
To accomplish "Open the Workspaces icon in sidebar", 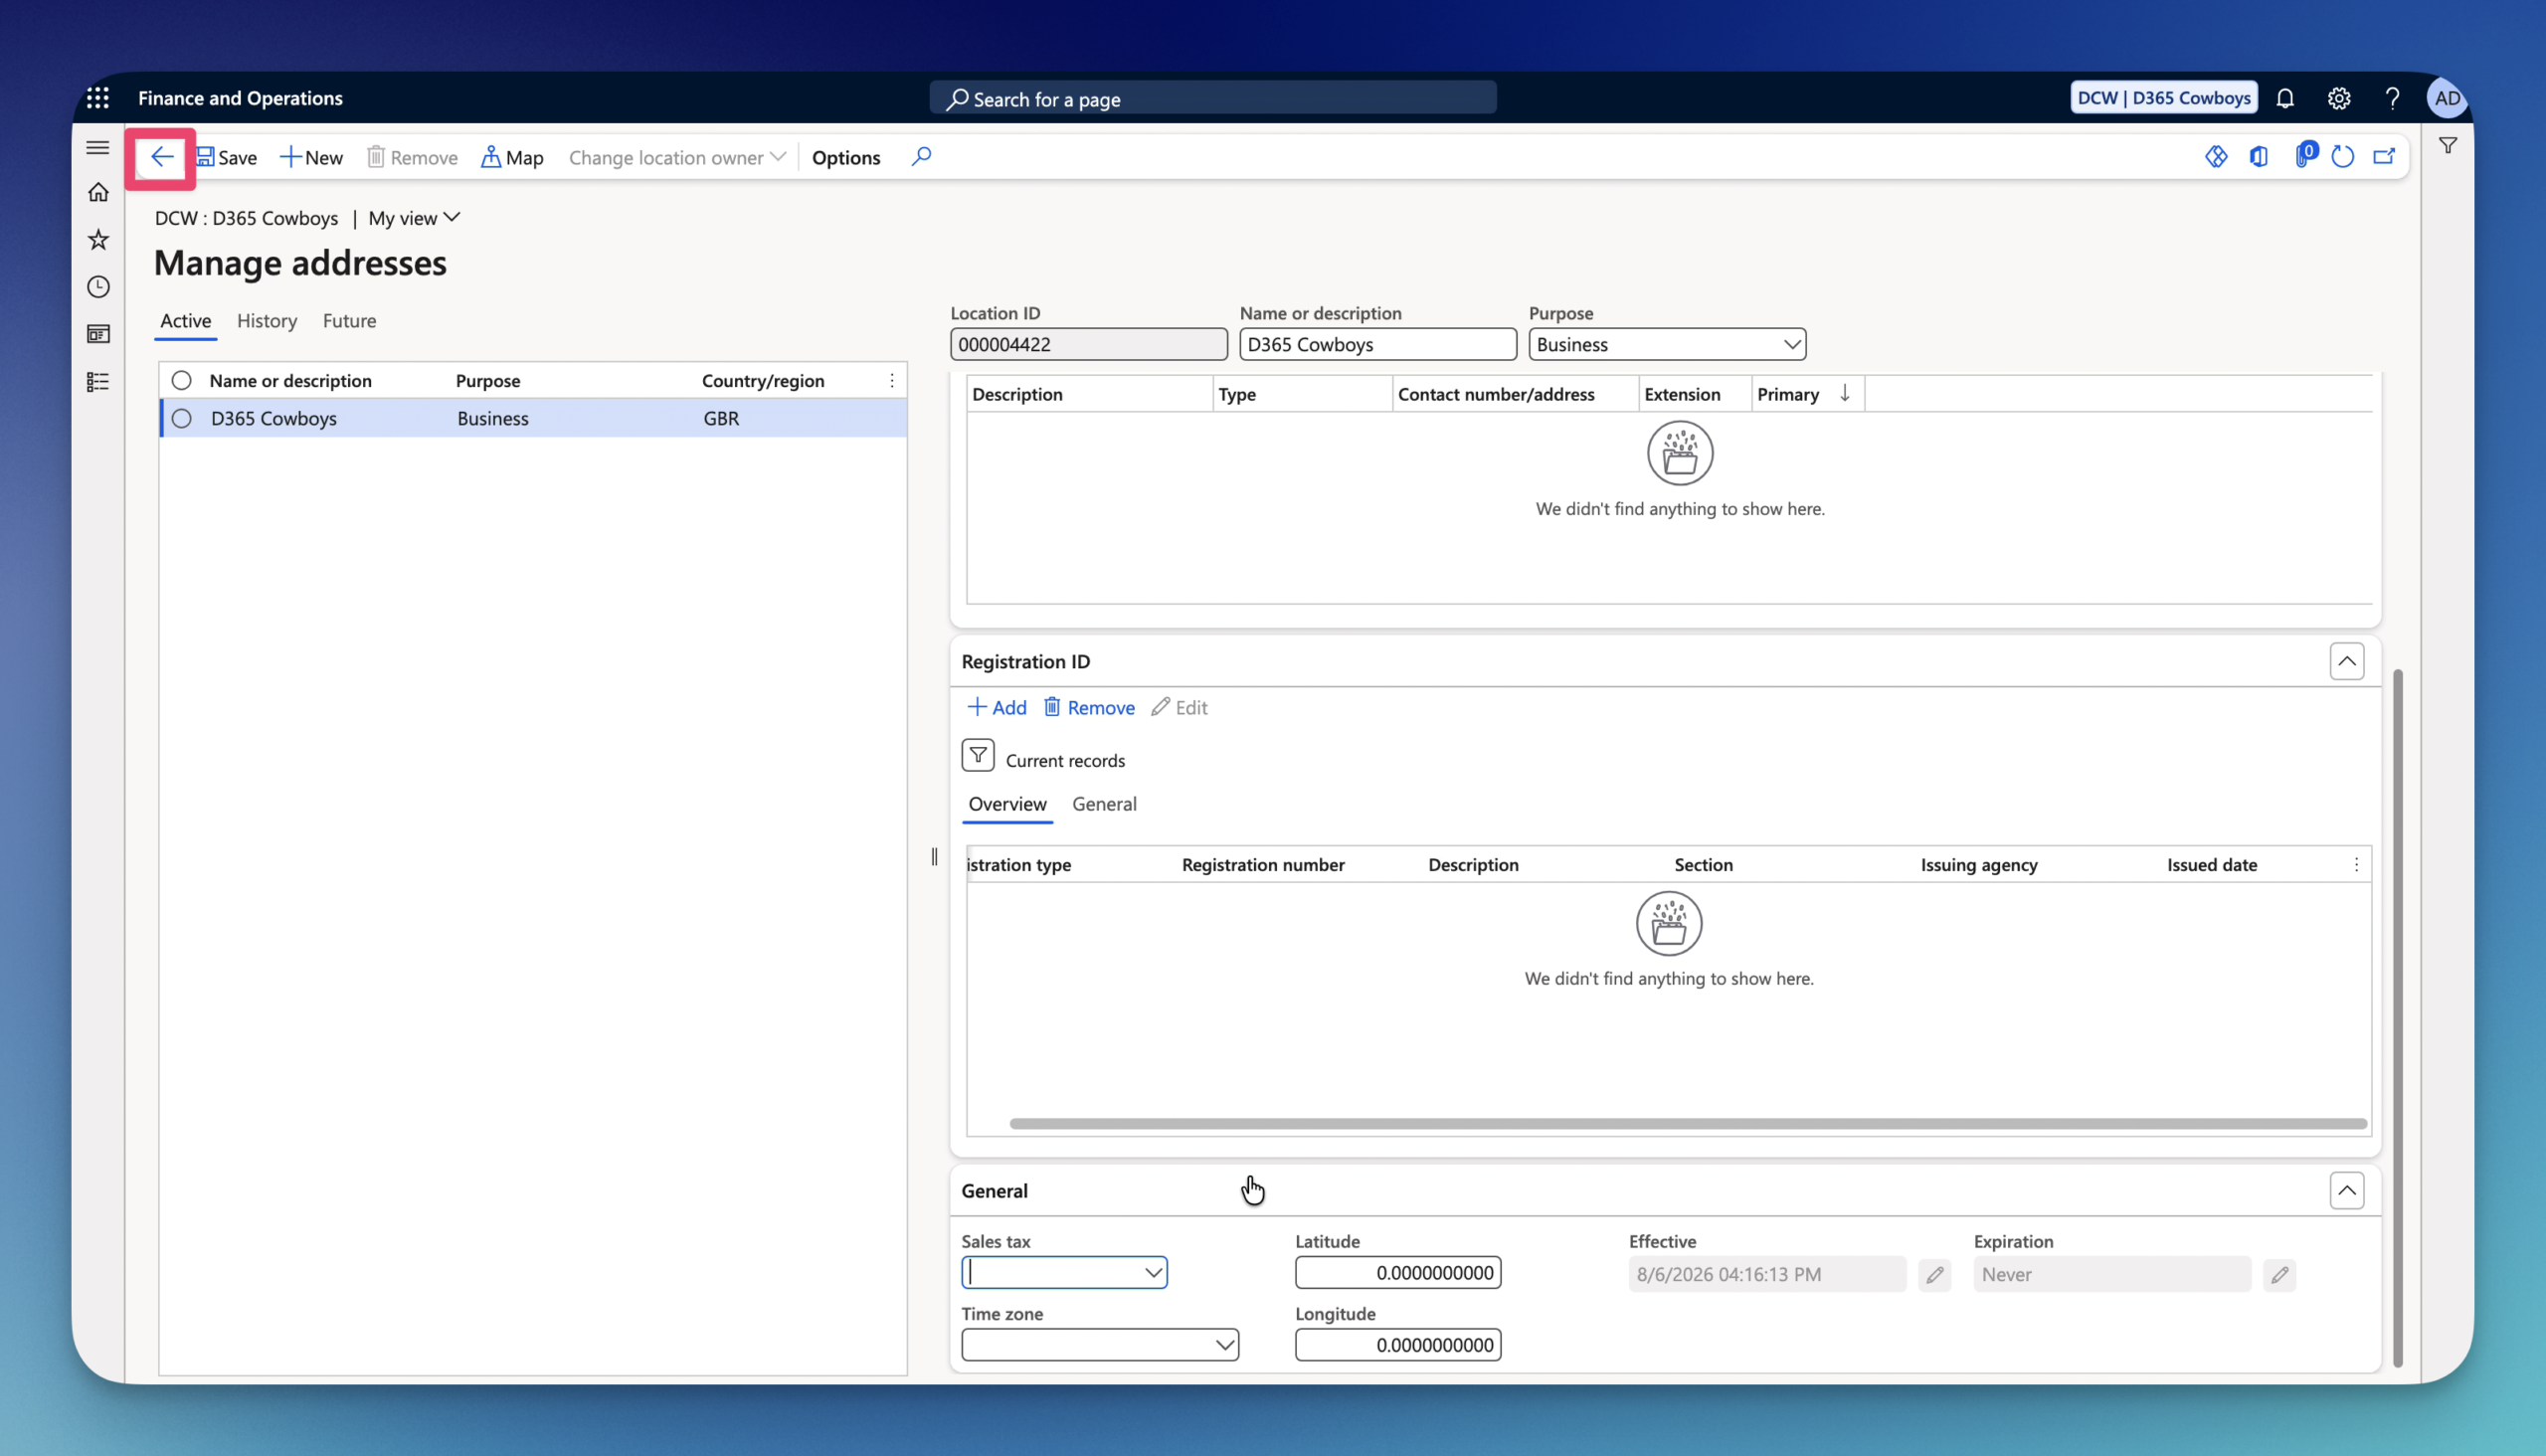I will [98, 334].
